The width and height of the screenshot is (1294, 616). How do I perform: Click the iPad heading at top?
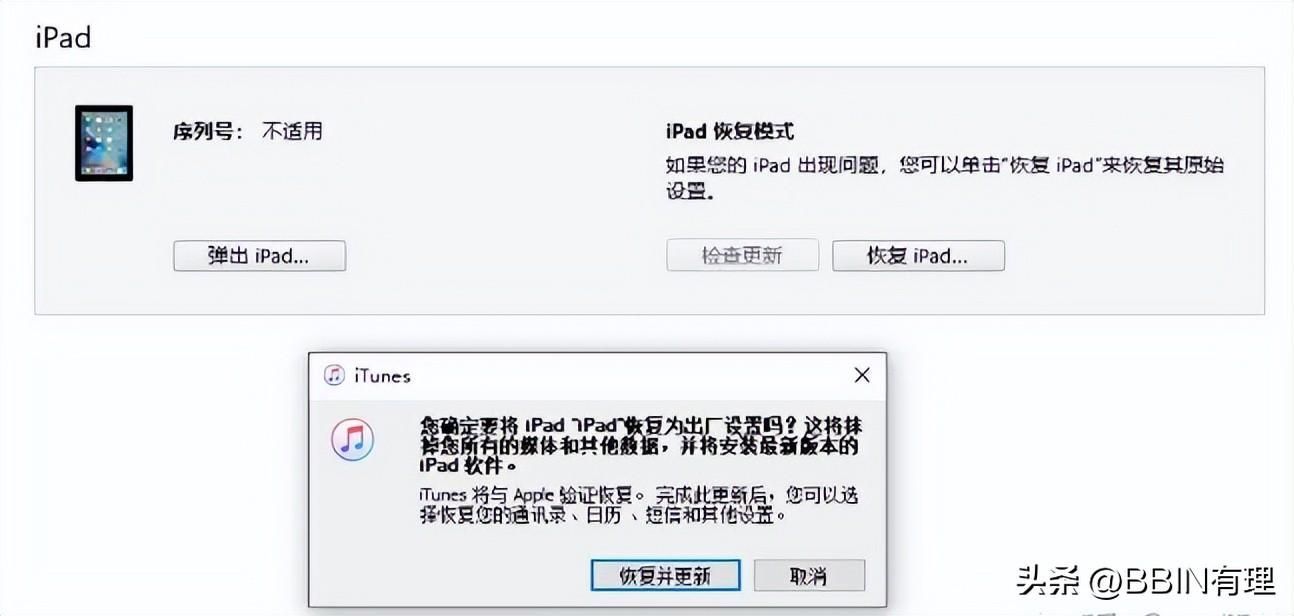pyautogui.click(x=63, y=37)
